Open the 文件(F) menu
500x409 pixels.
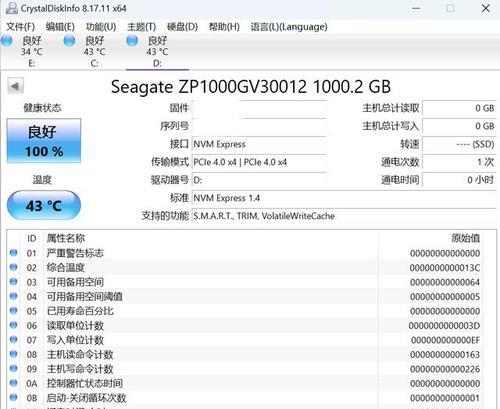click(20, 27)
